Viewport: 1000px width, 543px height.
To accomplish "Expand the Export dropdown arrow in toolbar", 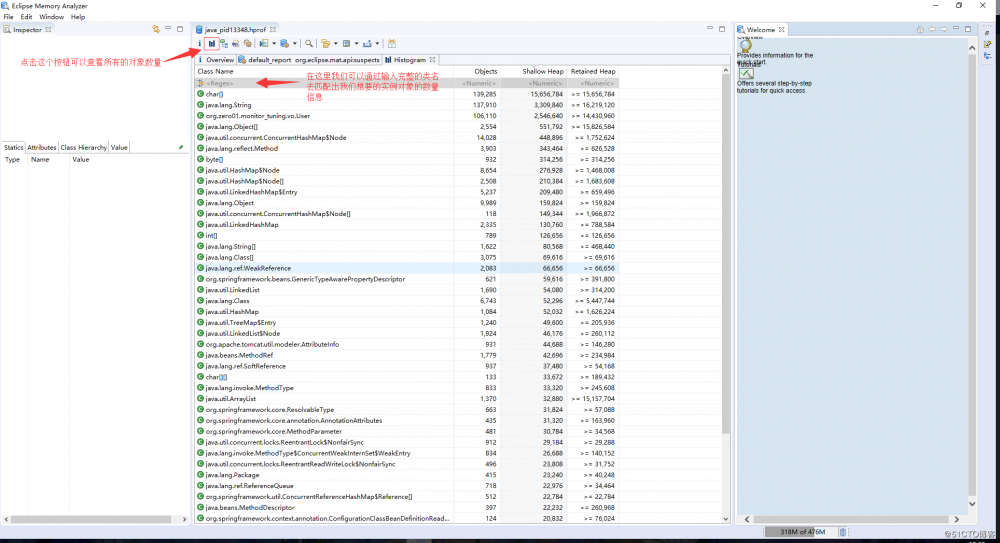I will 378,44.
